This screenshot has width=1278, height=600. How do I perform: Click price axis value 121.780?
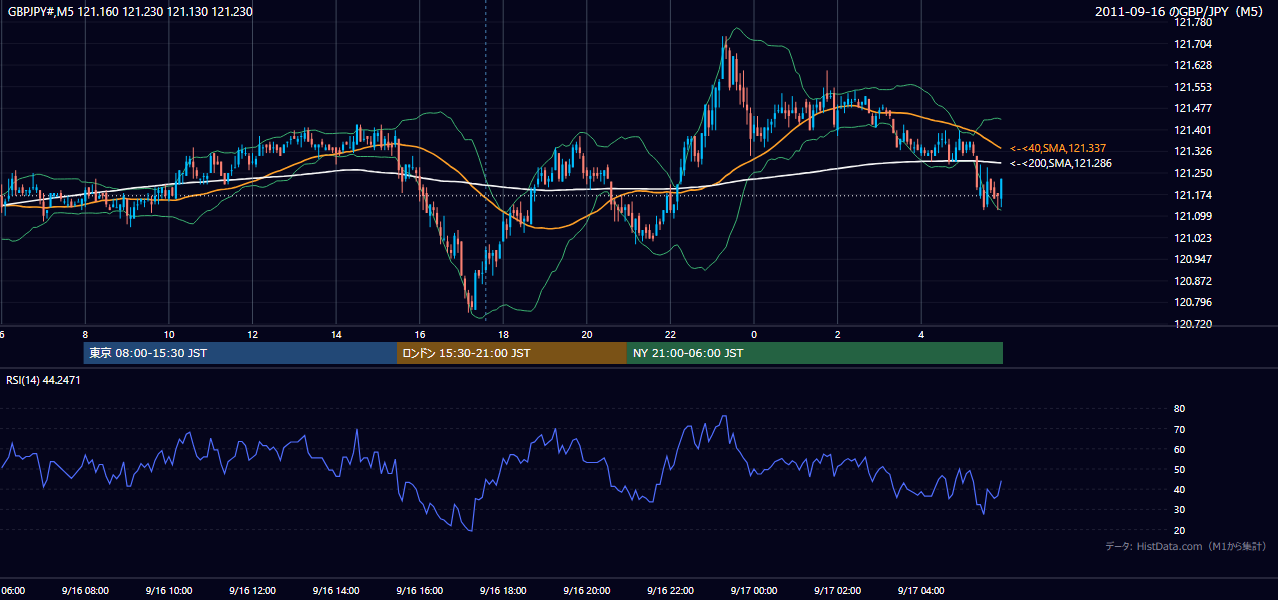tap(1191, 23)
